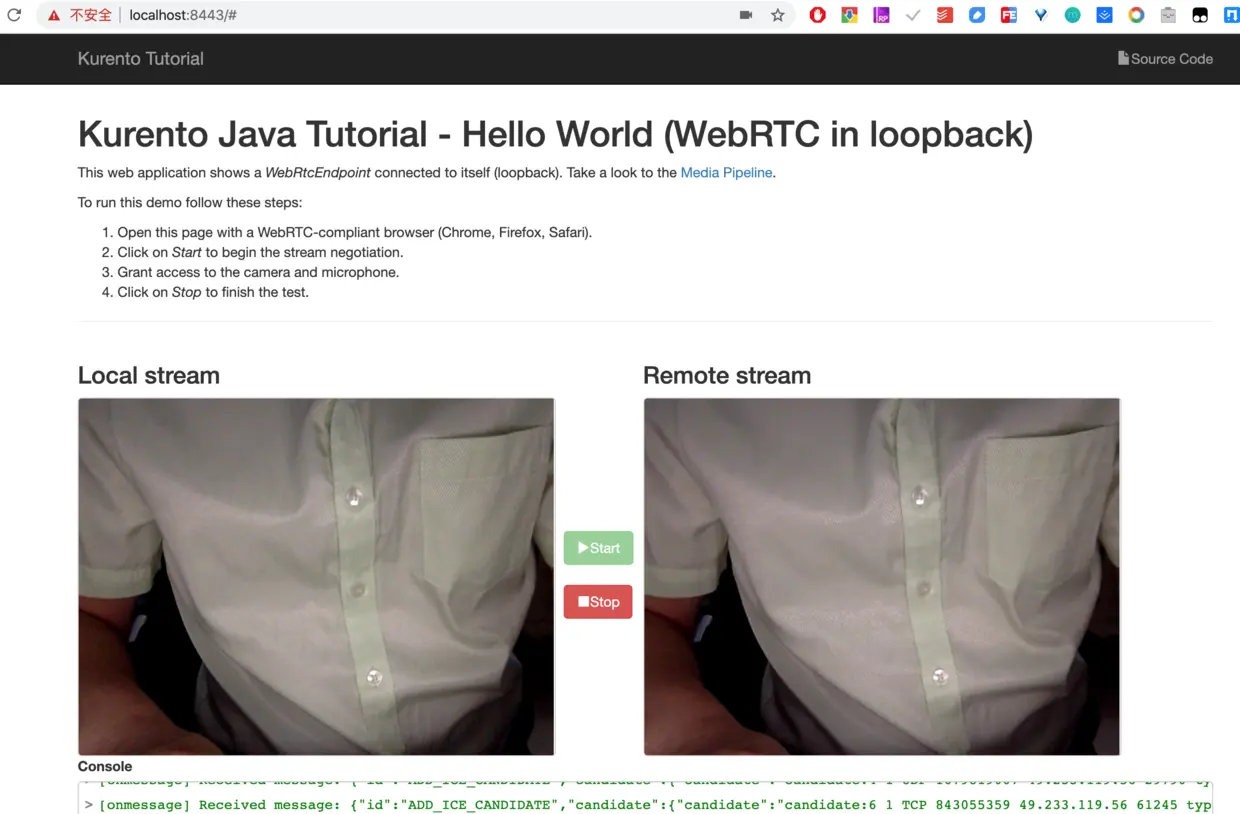Click the WebRtcEndpoint italic text
1240x814 pixels.
[x=318, y=173]
